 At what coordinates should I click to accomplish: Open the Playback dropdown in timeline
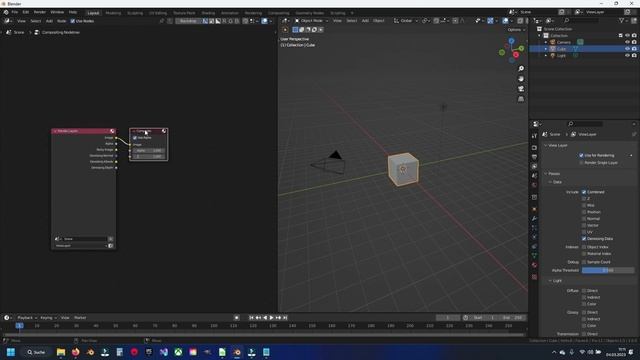click(27, 318)
